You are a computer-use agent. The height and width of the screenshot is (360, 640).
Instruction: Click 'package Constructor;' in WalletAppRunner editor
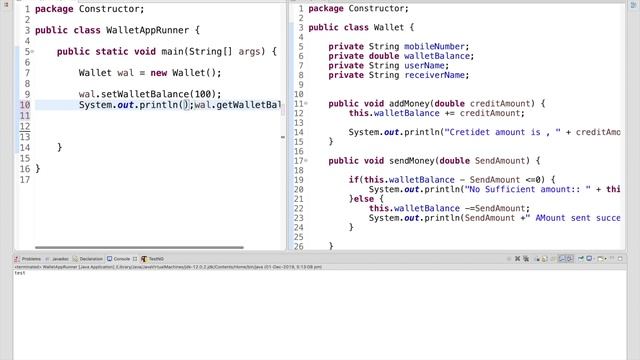(x=90, y=9)
